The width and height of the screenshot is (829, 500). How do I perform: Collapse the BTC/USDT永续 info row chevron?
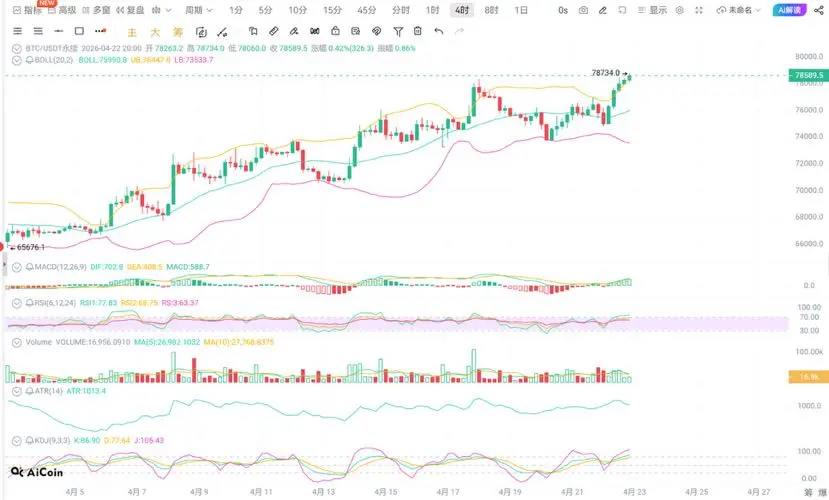point(16,49)
